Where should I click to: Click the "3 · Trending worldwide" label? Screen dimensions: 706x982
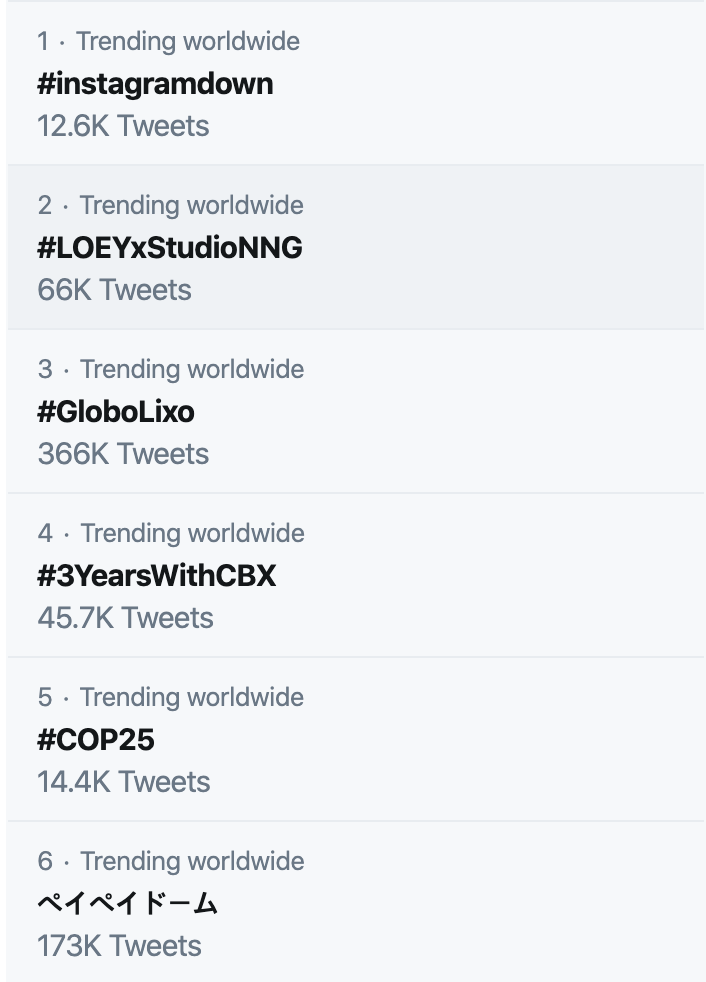[171, 370]
